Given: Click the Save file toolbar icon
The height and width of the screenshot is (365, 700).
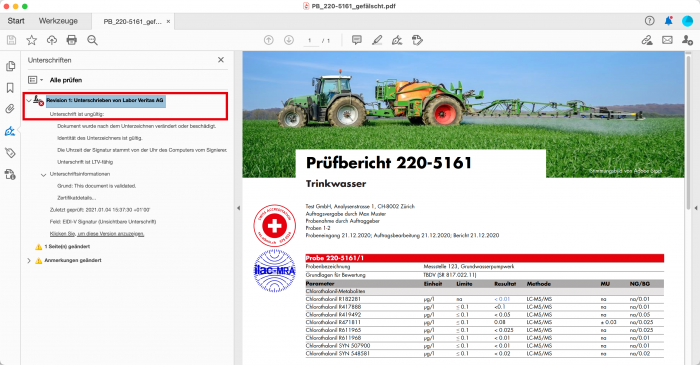Looking at the screenshot, I should 12,40.
